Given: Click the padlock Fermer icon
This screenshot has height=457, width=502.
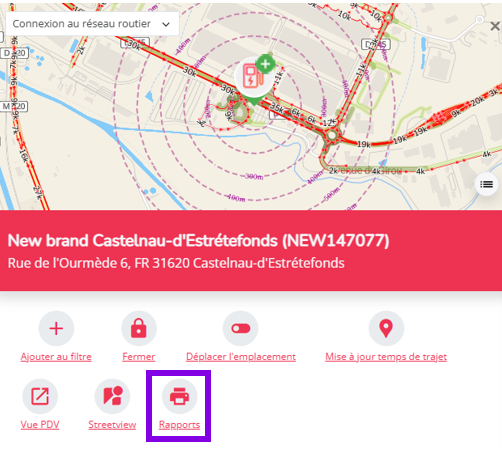Looking at the screenshot, I should (x=139, y=329).
